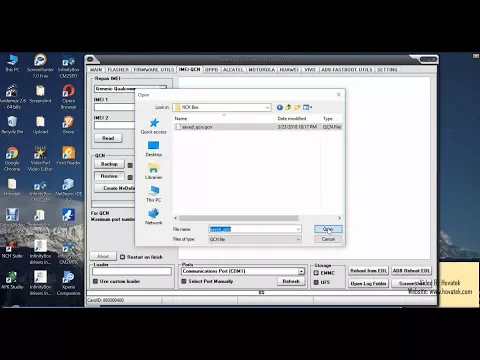Toggle checkbox beside Restore button
Image resolution: width=480 pixels, height=360 pixels.
point(130,177)
